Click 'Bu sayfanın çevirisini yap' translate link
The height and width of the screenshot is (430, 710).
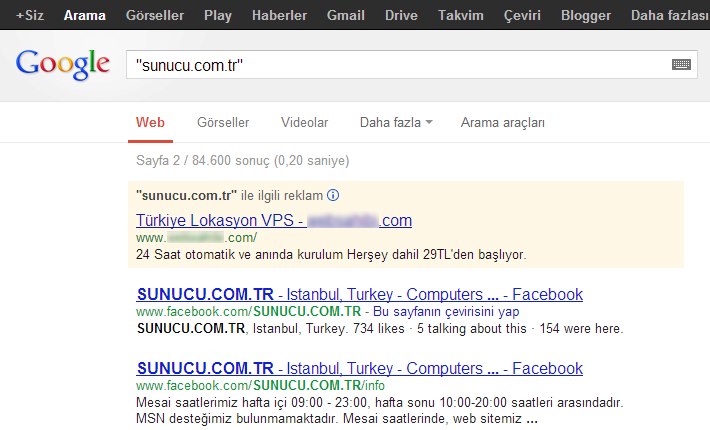(x=446, y=311)
